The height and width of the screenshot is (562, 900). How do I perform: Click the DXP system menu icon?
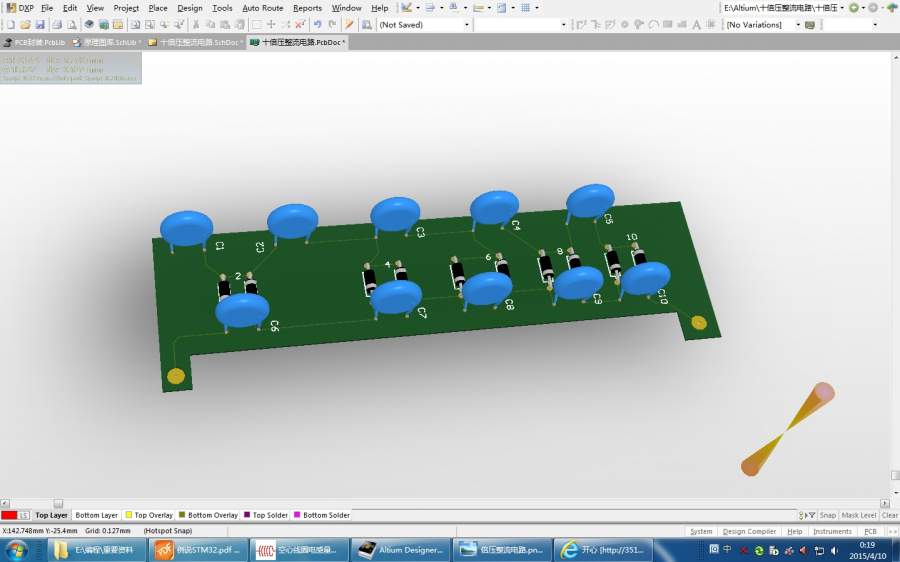[9, 7]
